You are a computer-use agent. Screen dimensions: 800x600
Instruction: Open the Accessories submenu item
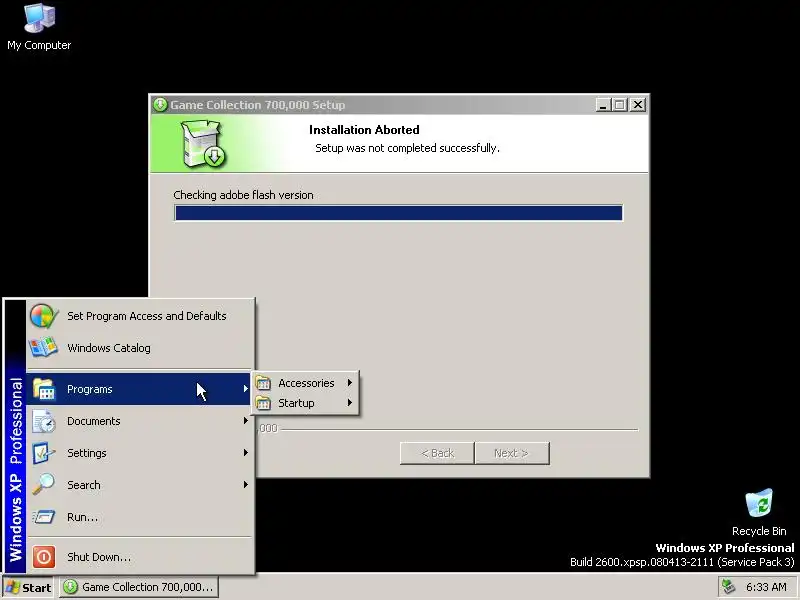[305, 383]
